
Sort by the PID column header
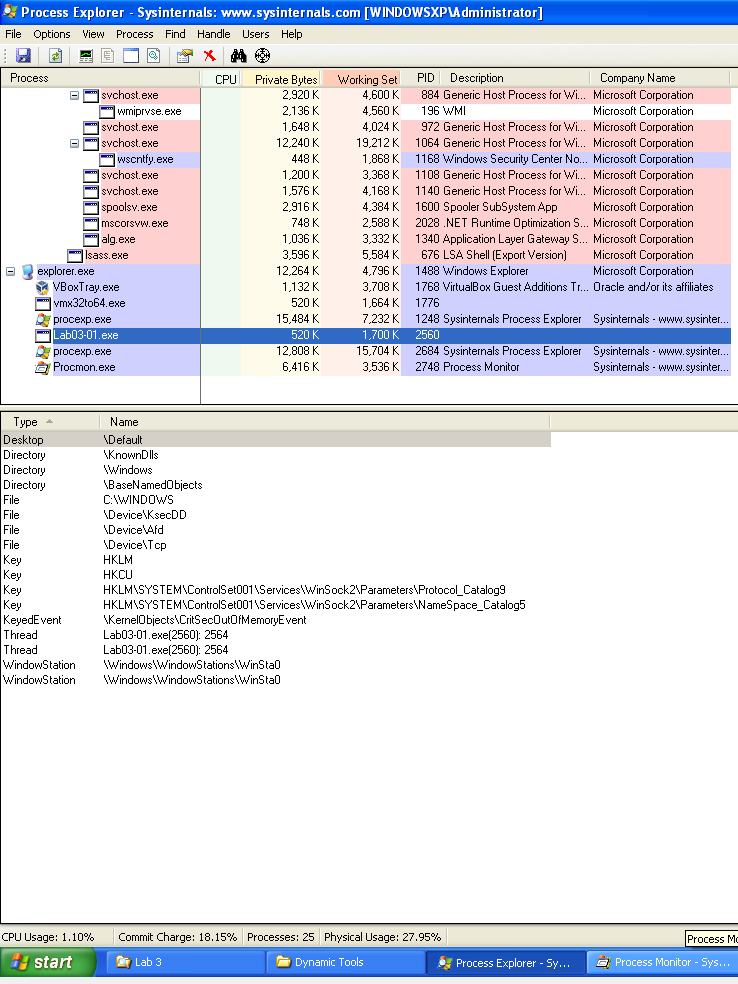[420, 78]
